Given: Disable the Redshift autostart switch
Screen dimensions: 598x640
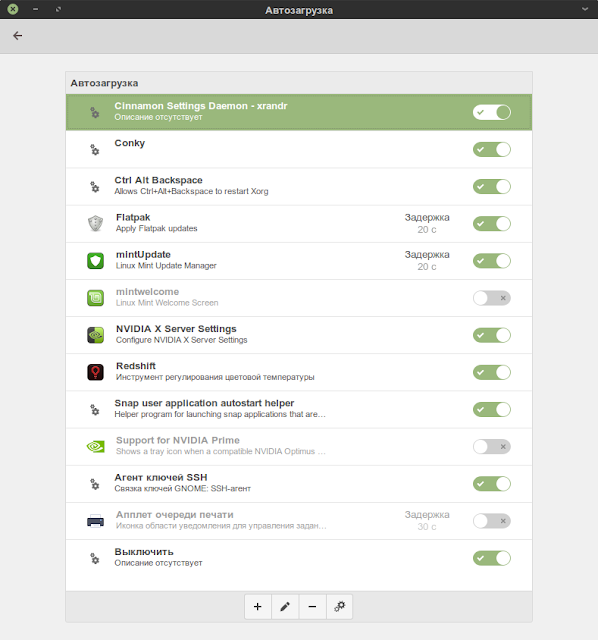Looking at the screenshot, I should [492, 372].
